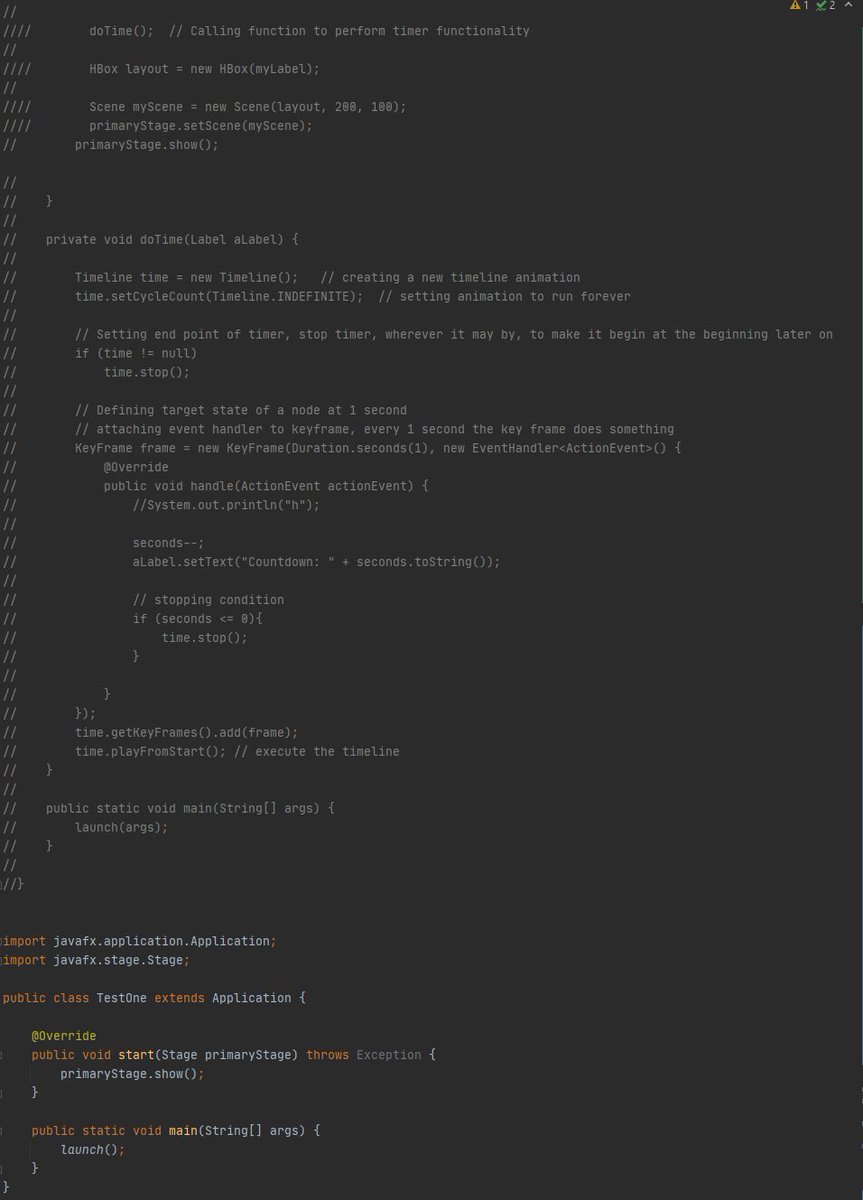This screenshot has height=1200, width=863.
Task: Click '// setting animation to run forever' comment
Action: tap(505, 297)
